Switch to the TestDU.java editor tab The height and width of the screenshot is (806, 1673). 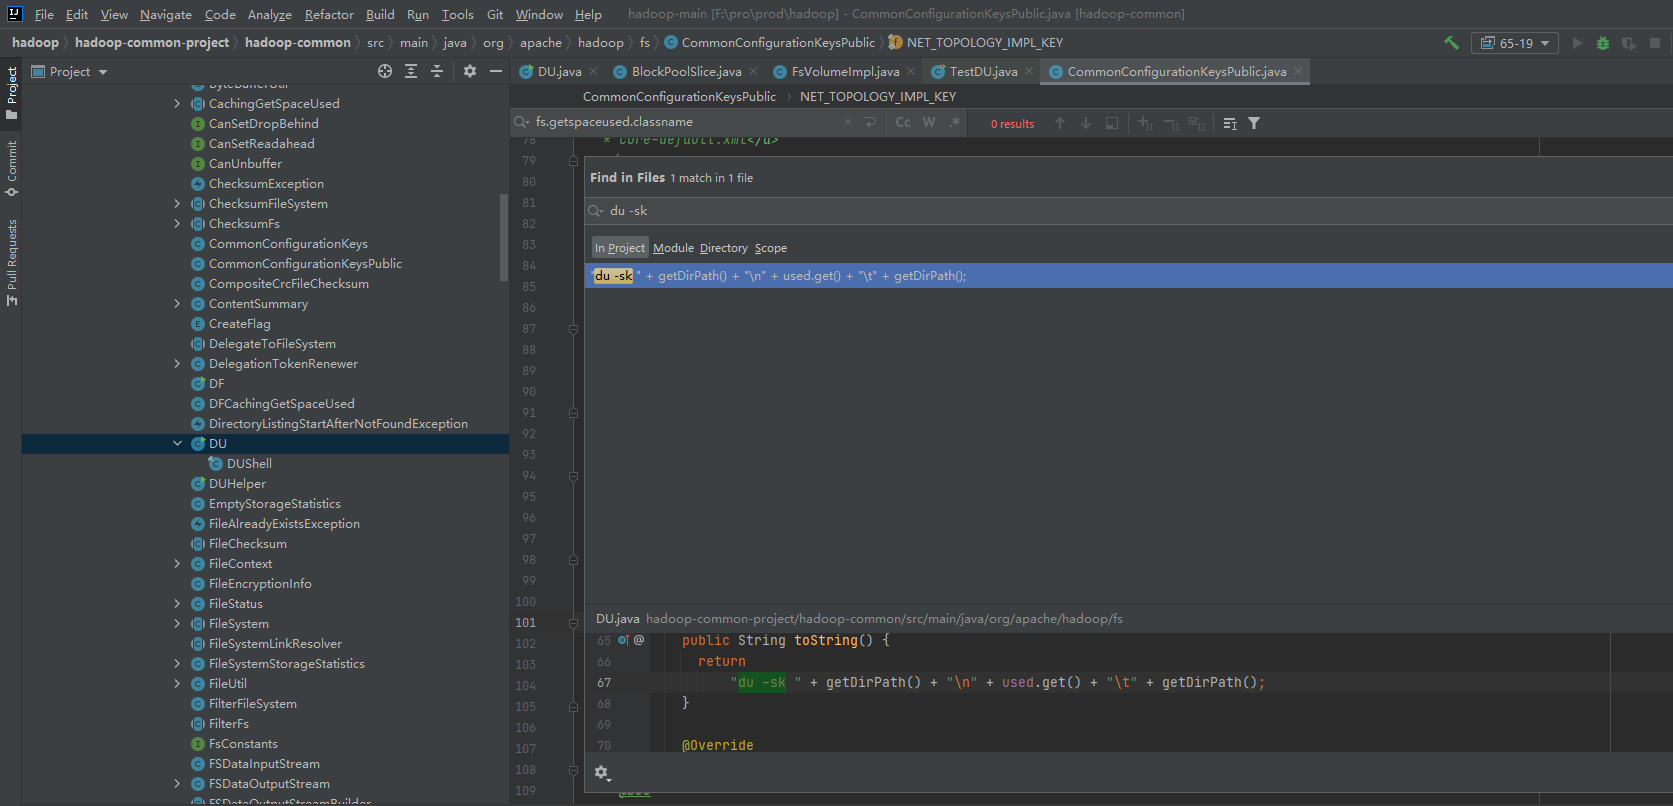tap(982, 71)
